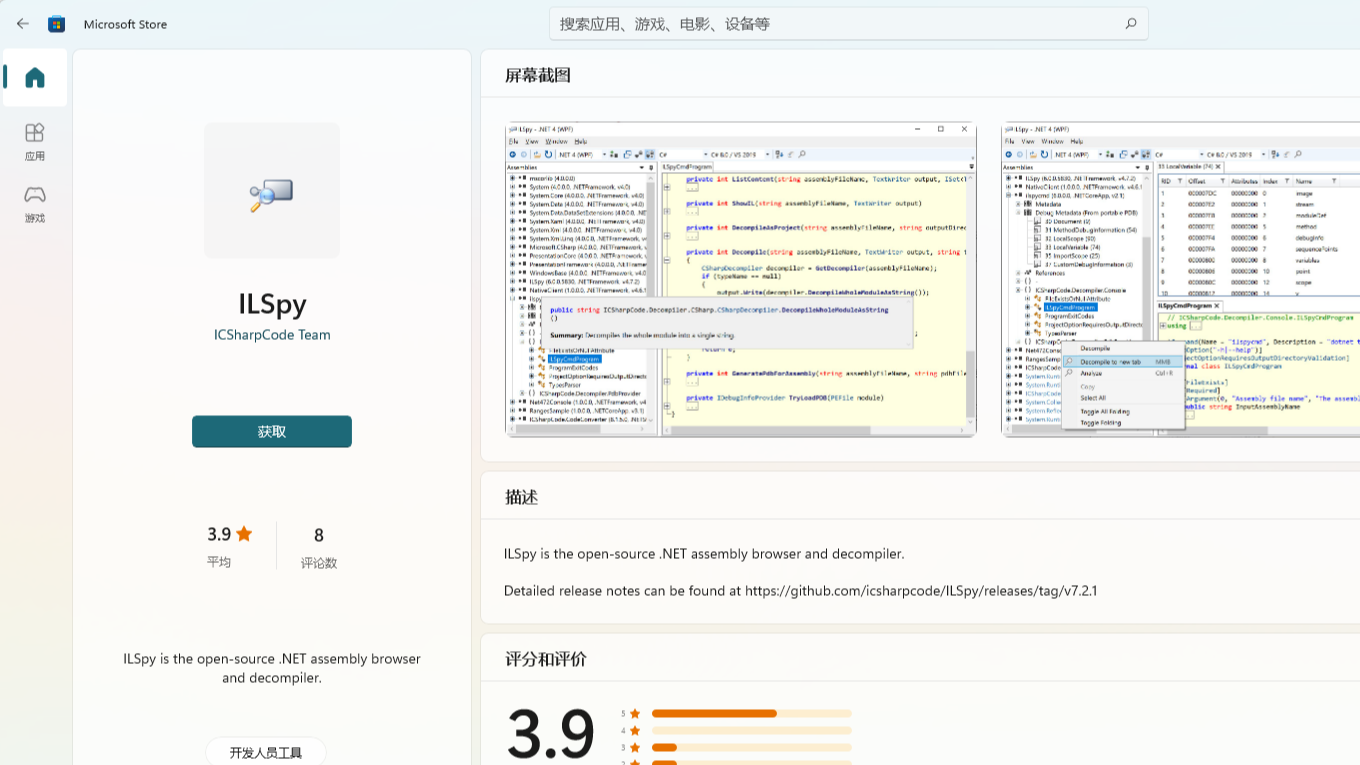The height and width of the screenshot is (765, 1360).
Task: Focus the 搜索应用 search box
Action: pos(848,23)
